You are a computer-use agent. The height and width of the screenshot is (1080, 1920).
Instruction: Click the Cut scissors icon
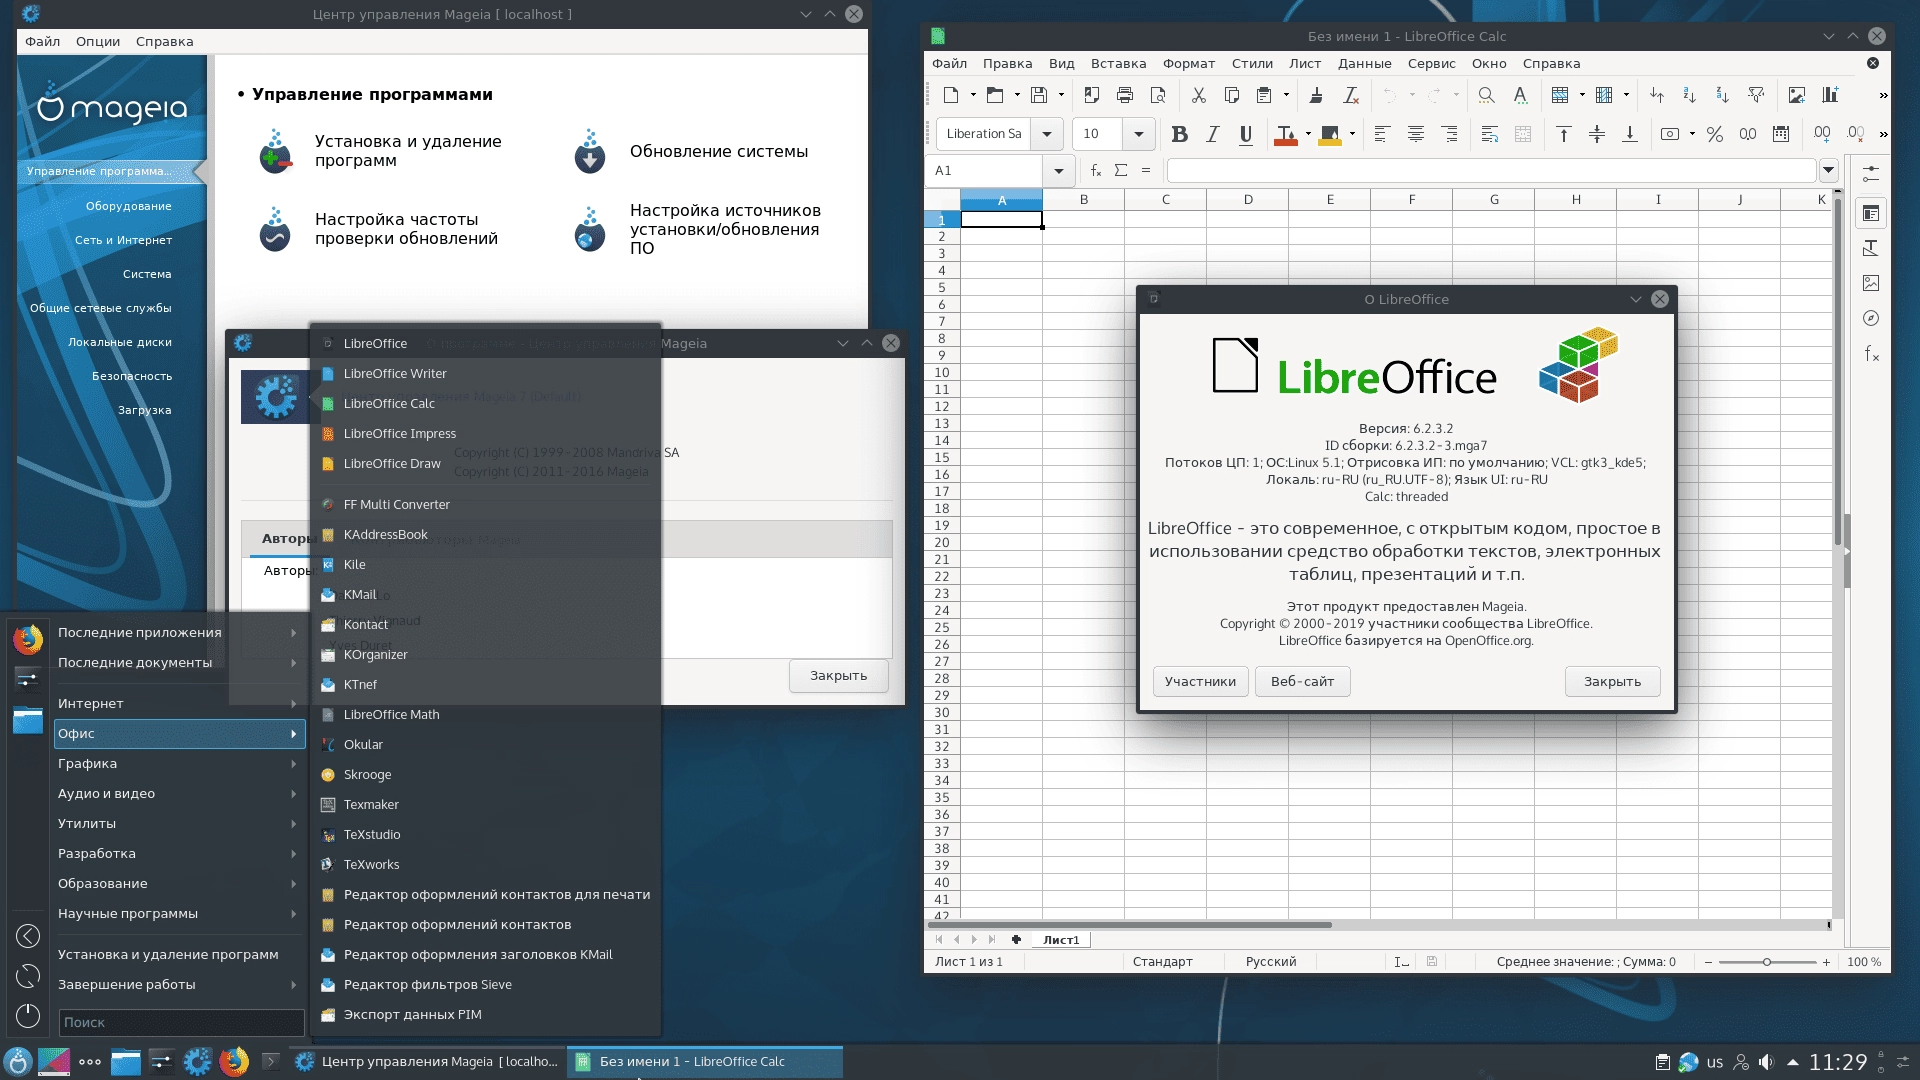tap(1199, 95)
